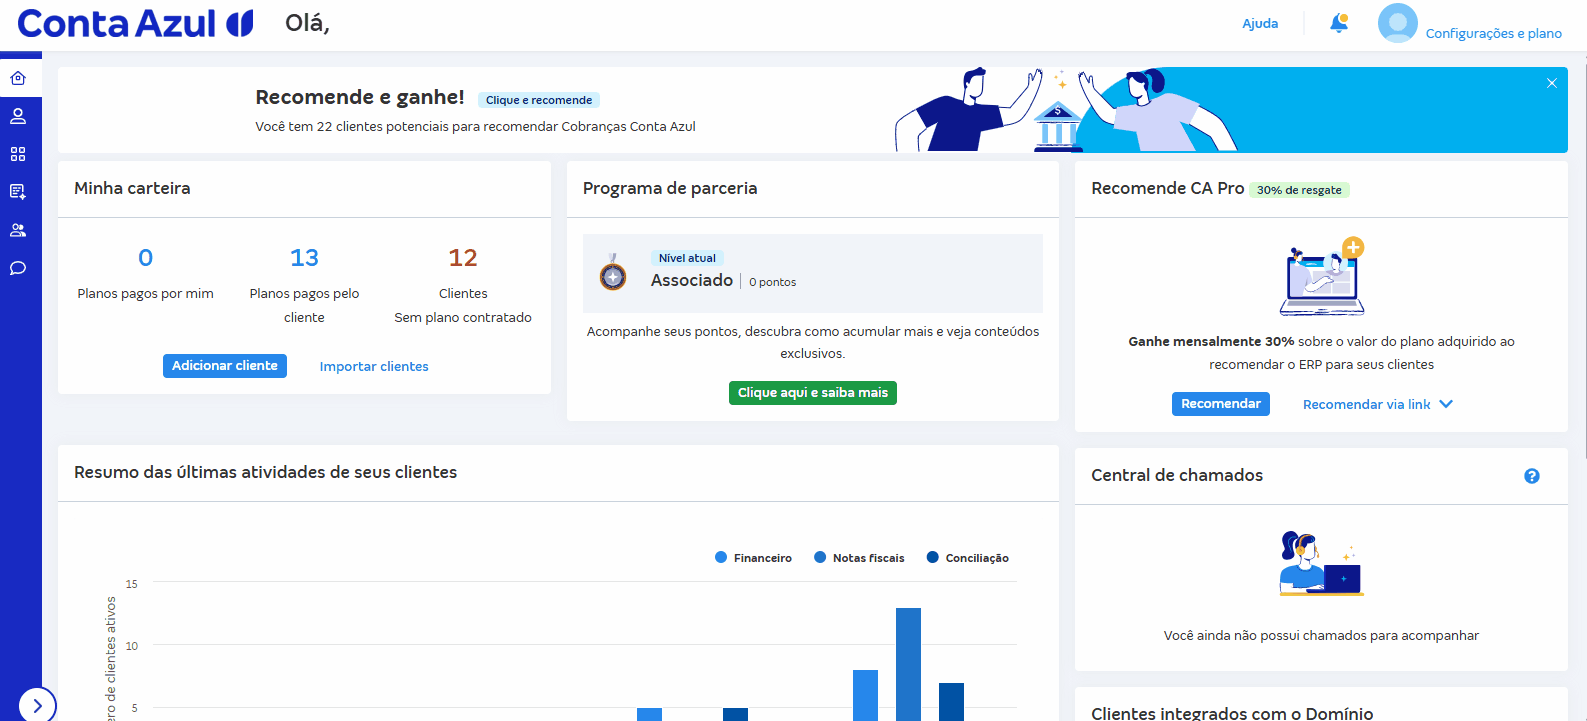Expand the Recomendar via link dropdown

point(1377,404)
